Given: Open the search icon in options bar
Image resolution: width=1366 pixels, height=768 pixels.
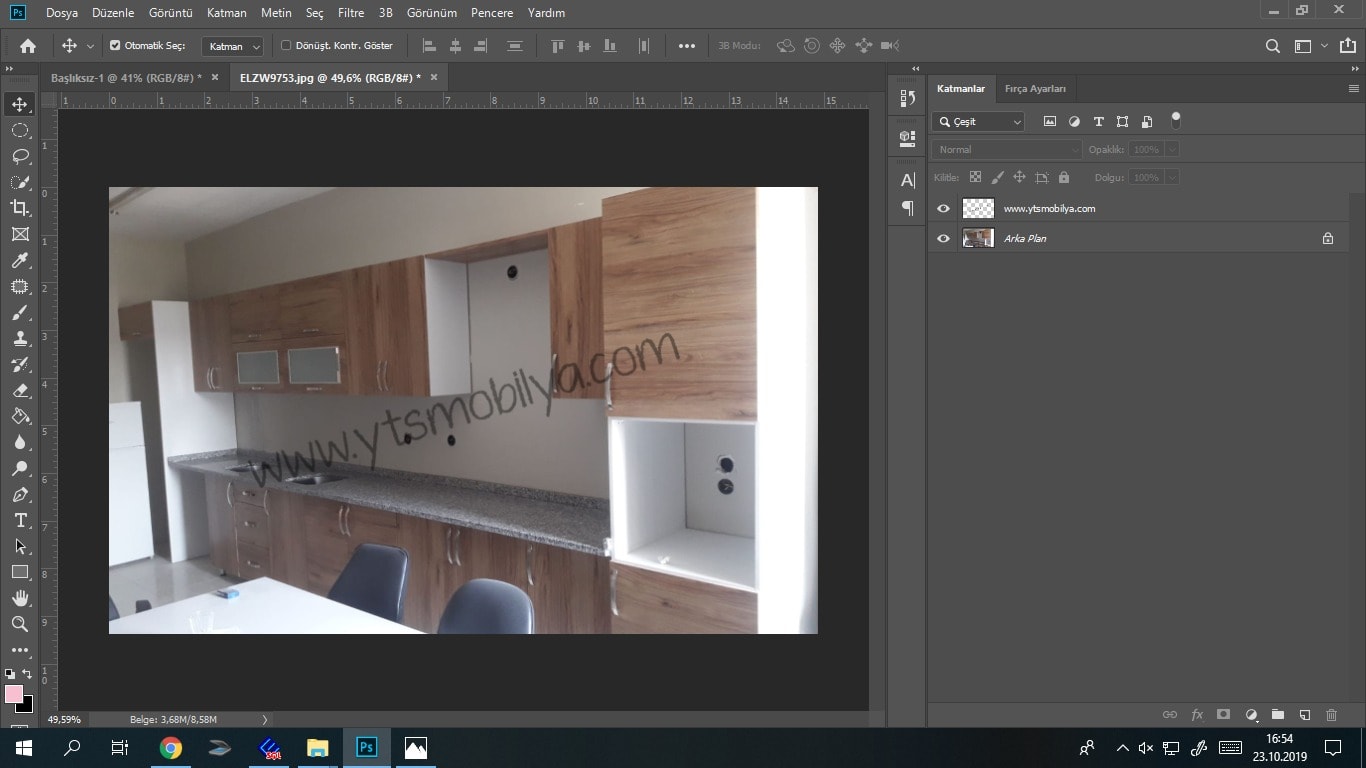Looking at the screenshot, I should 1272,46.
